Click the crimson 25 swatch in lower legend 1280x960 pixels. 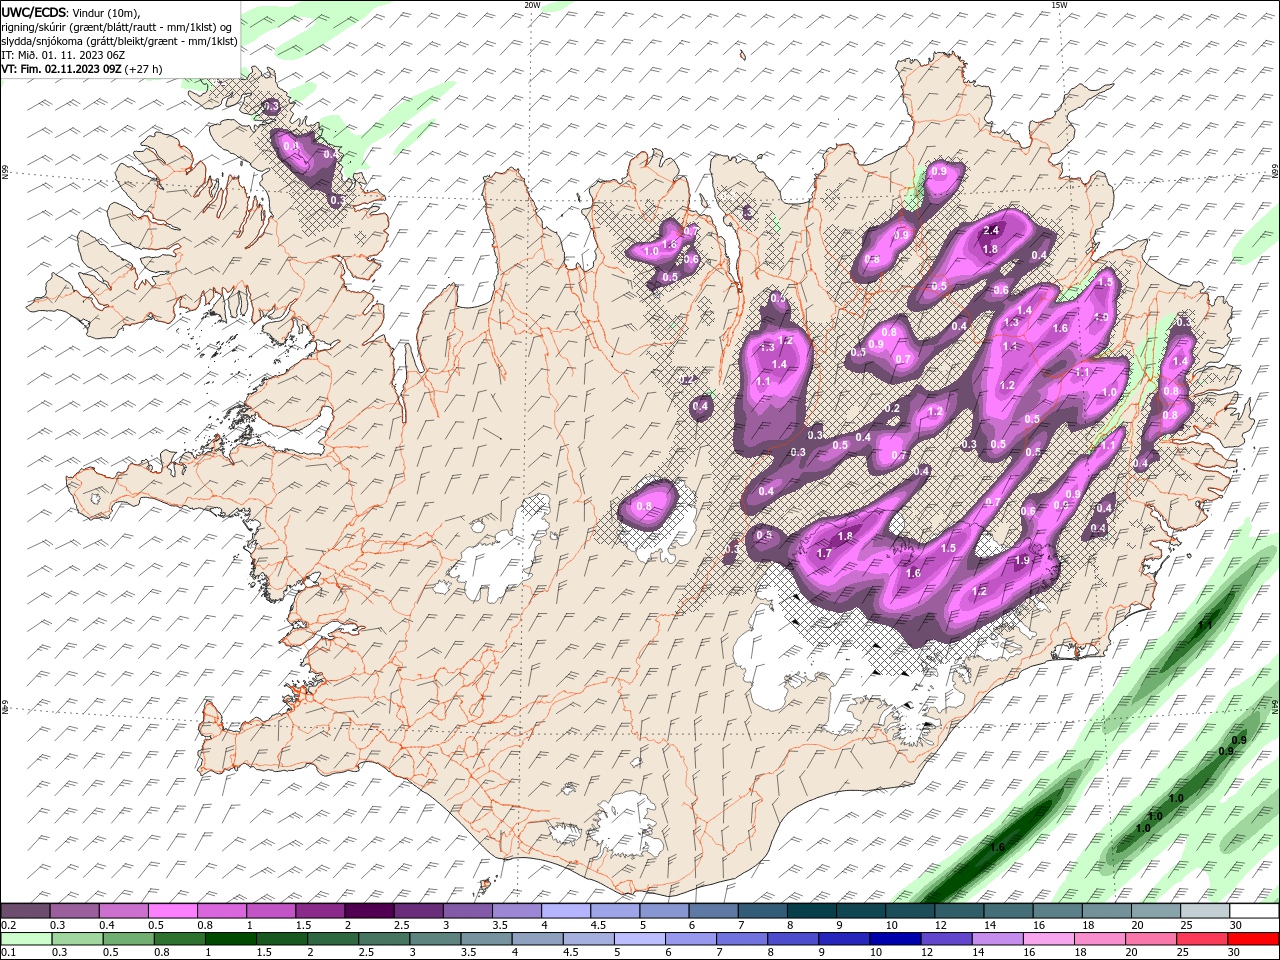click(x=1202, y=939)
